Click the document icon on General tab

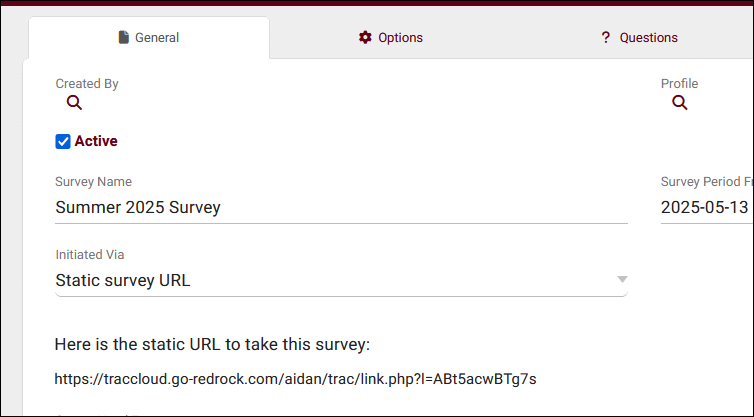point(123,38)
